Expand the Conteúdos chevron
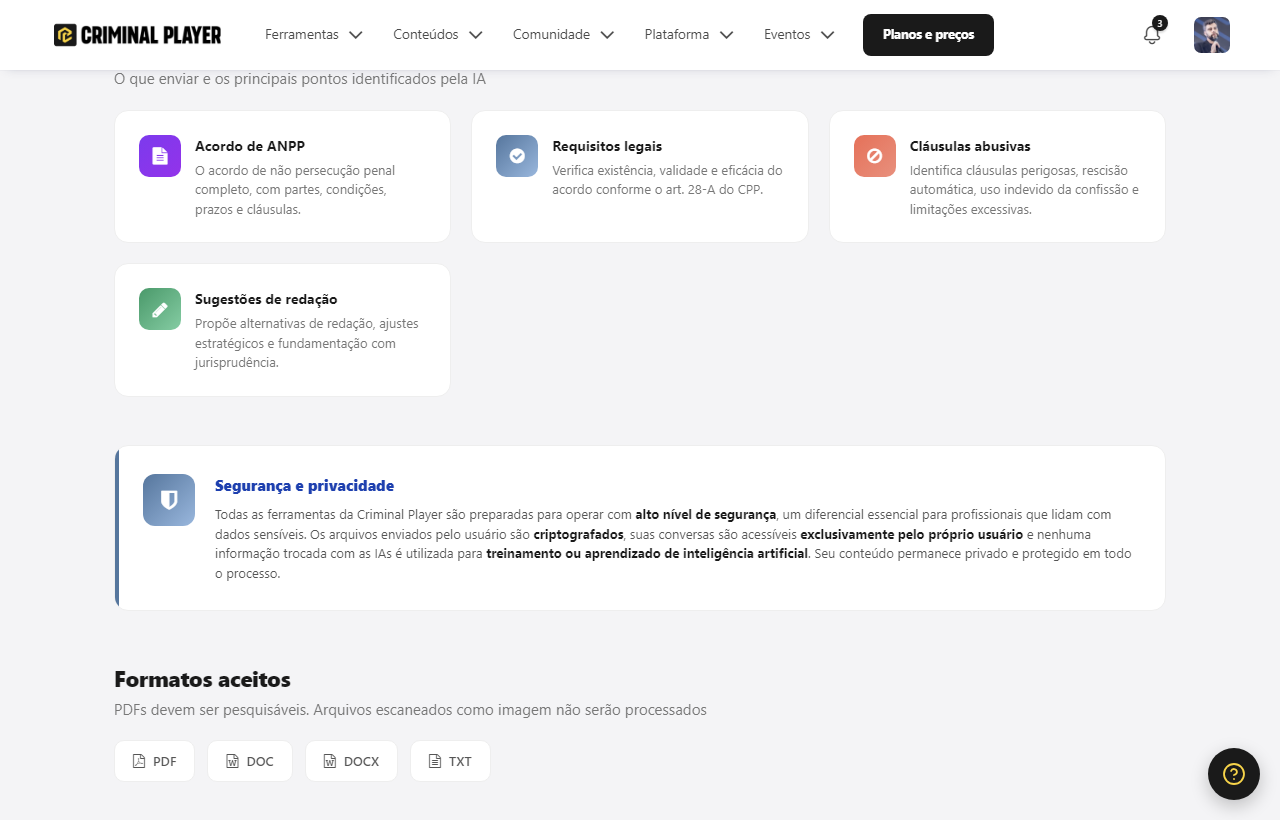The image size is (1280, 820). click(x=475, y=35)
